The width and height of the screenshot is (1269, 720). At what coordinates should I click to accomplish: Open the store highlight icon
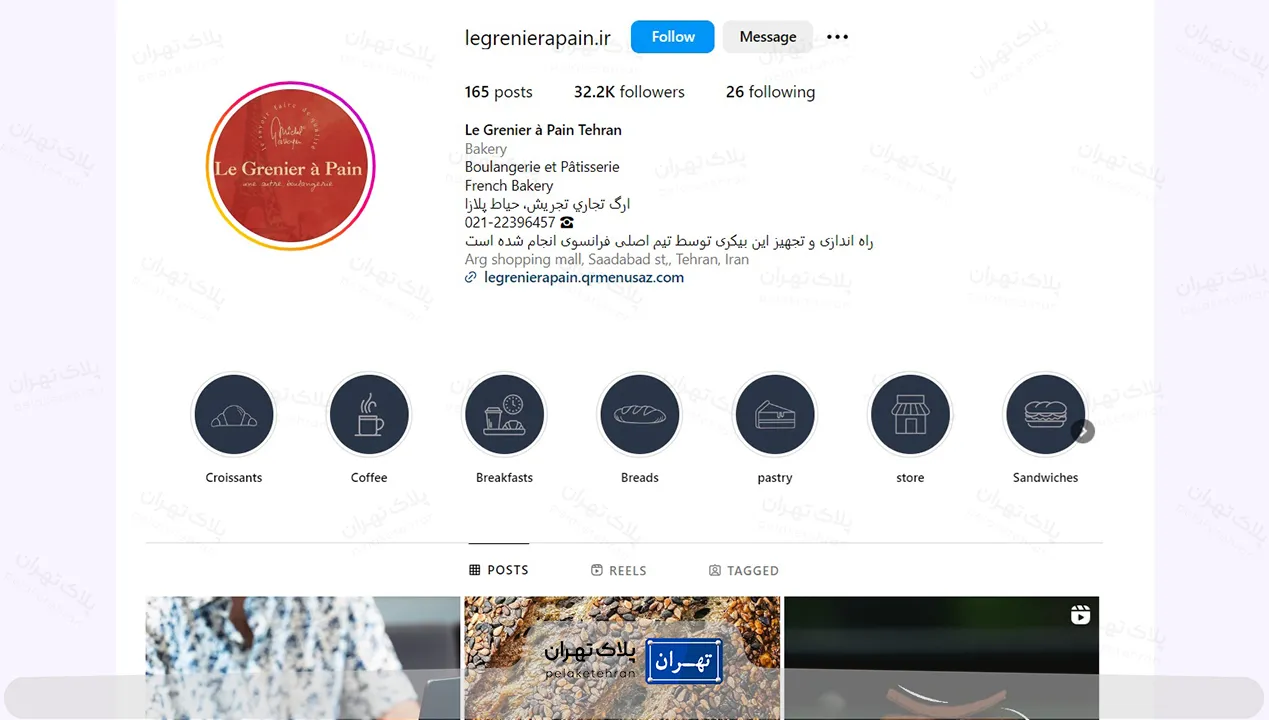pos(910,415)
